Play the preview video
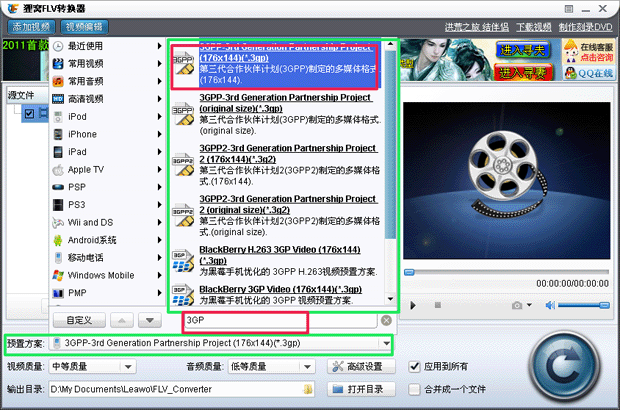The width and height of the screenshot is (620, 410). tap(412, 305)
